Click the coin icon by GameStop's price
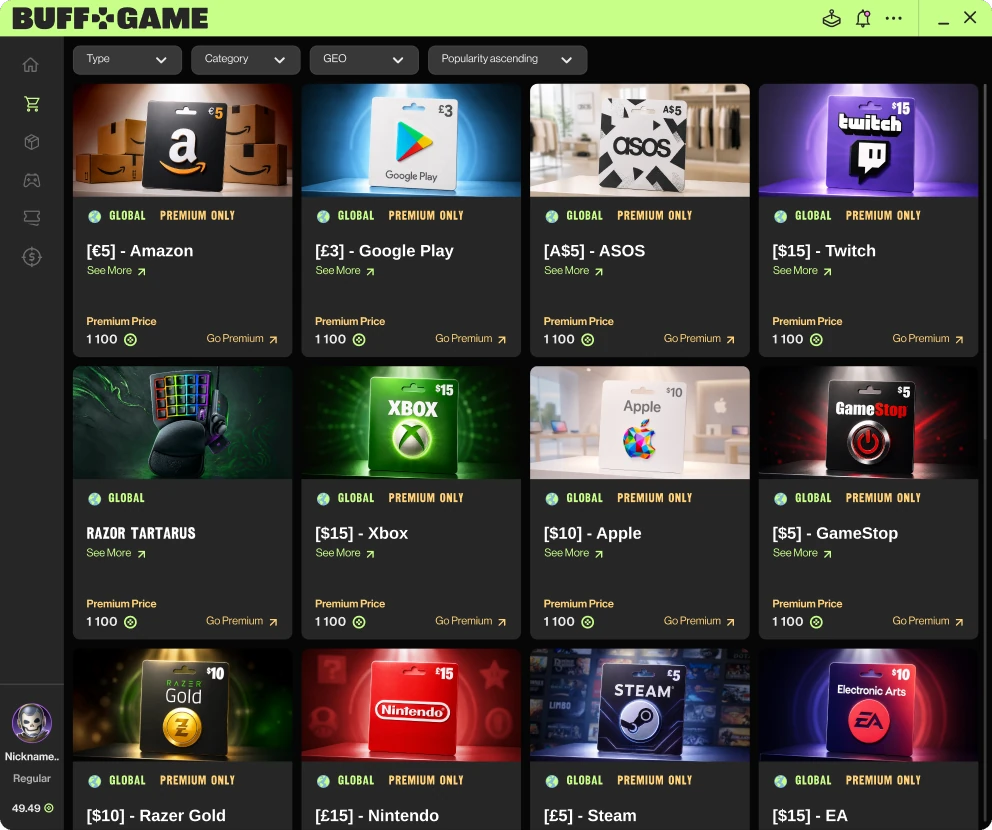The image size is (992, 830). coord(816,622)
